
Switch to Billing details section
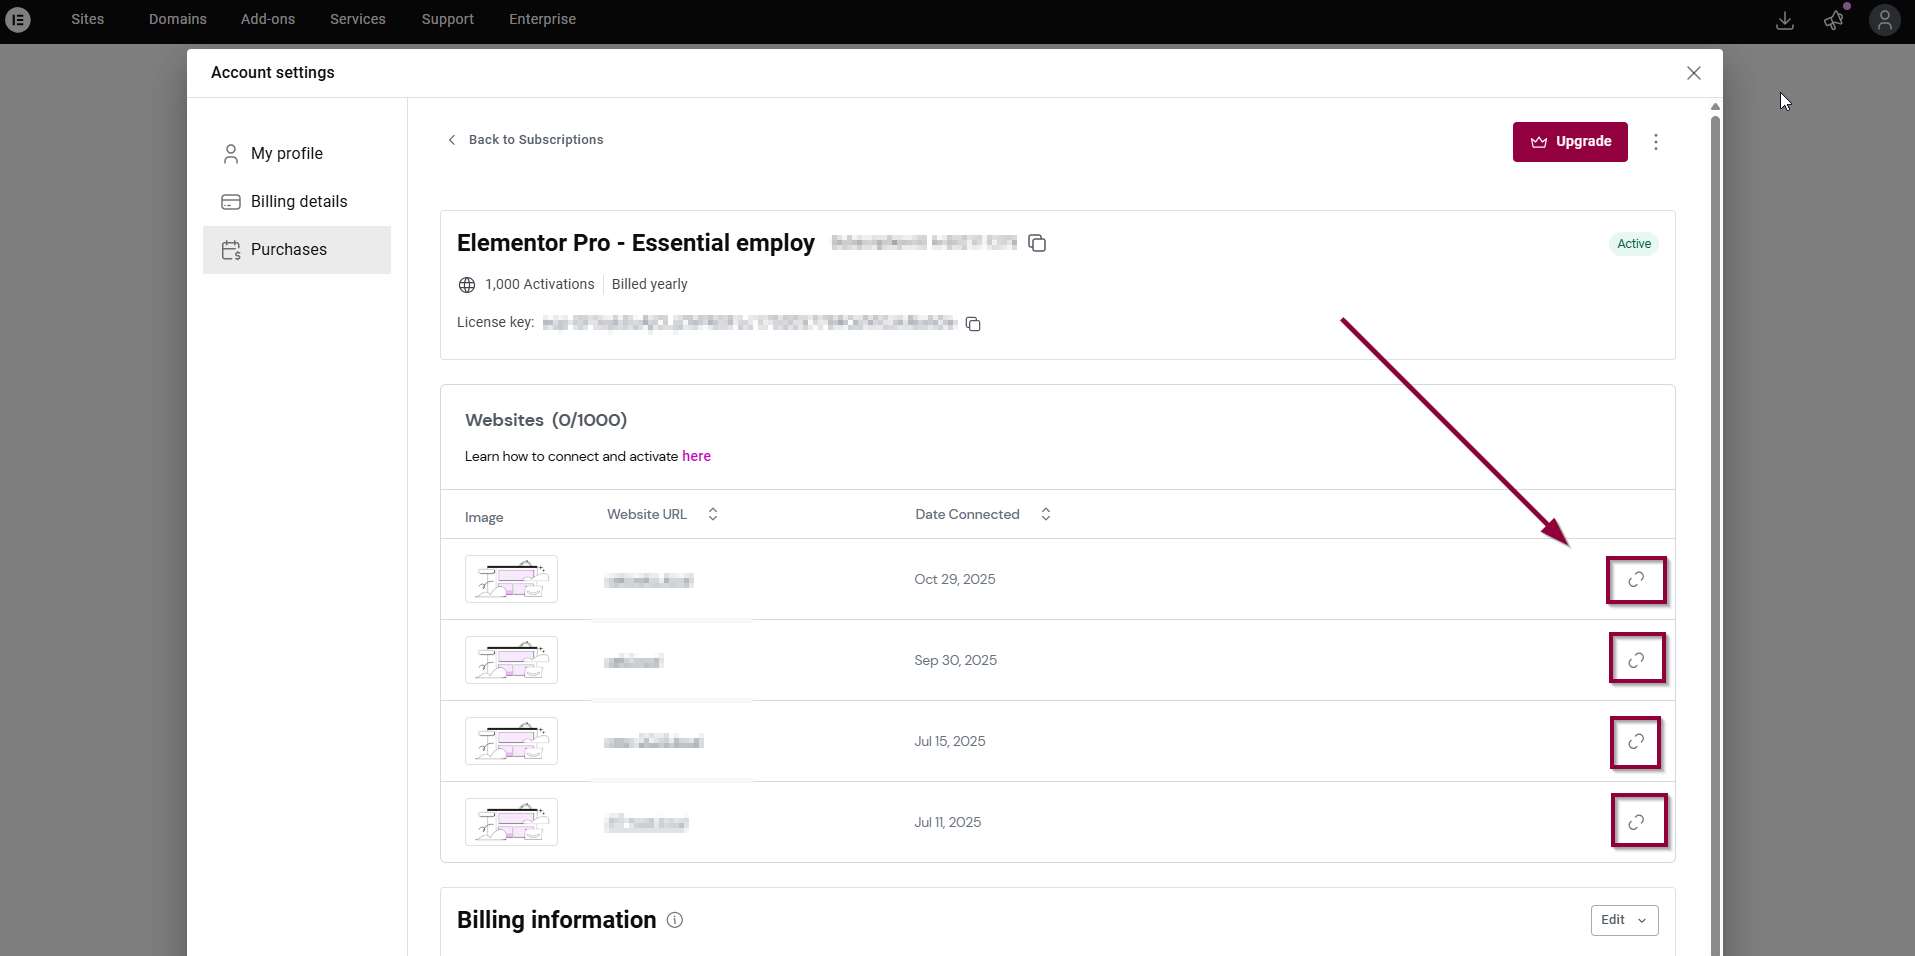[298, 202]
